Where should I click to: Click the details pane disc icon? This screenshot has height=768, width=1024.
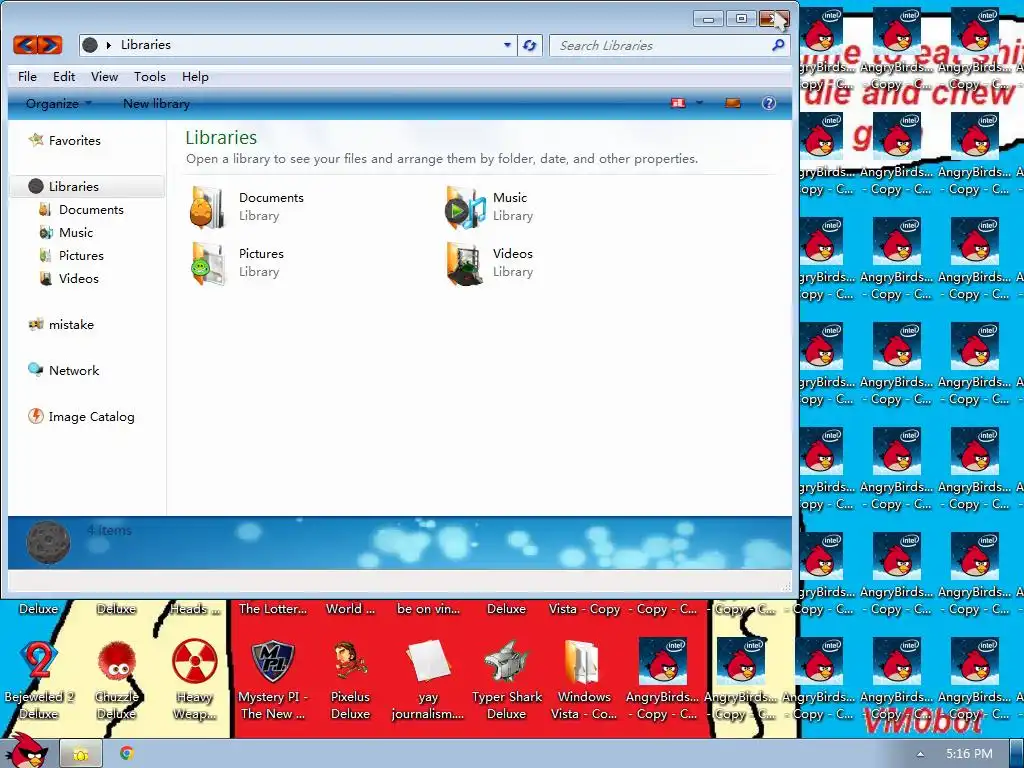[48, 542]
